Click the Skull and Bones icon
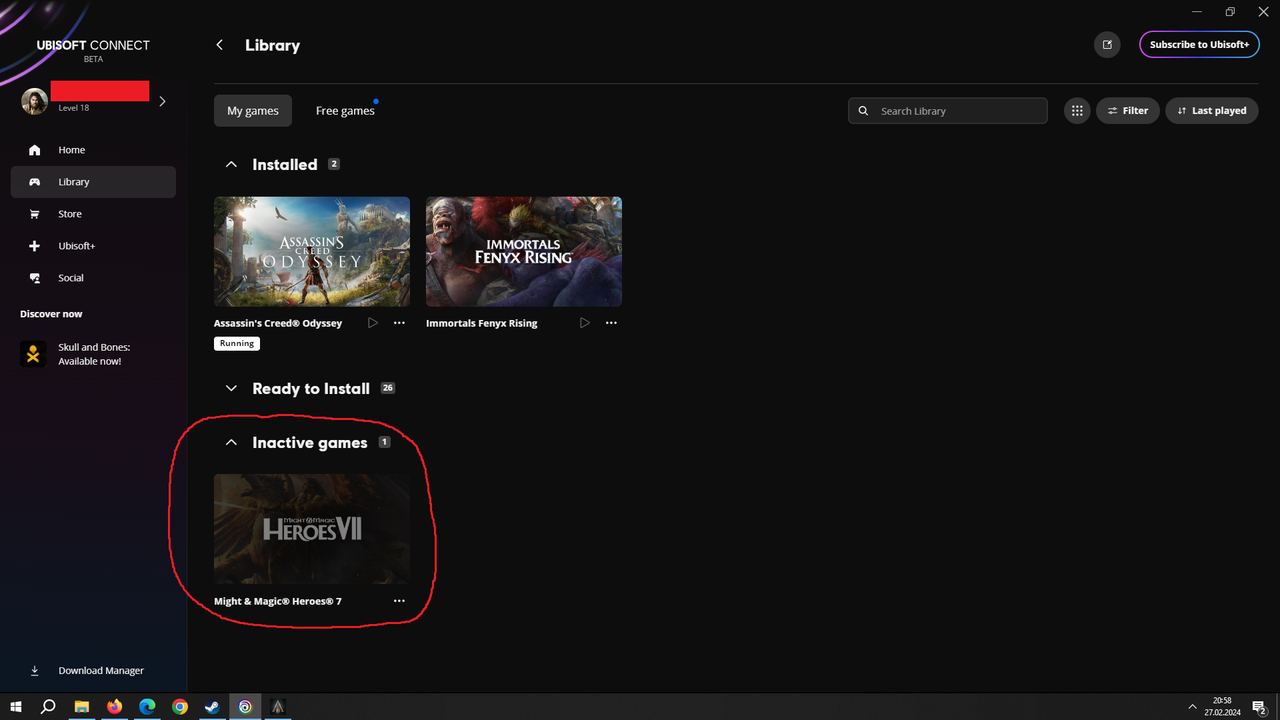This screenshot has width=1280, height=720. (33, 354)
